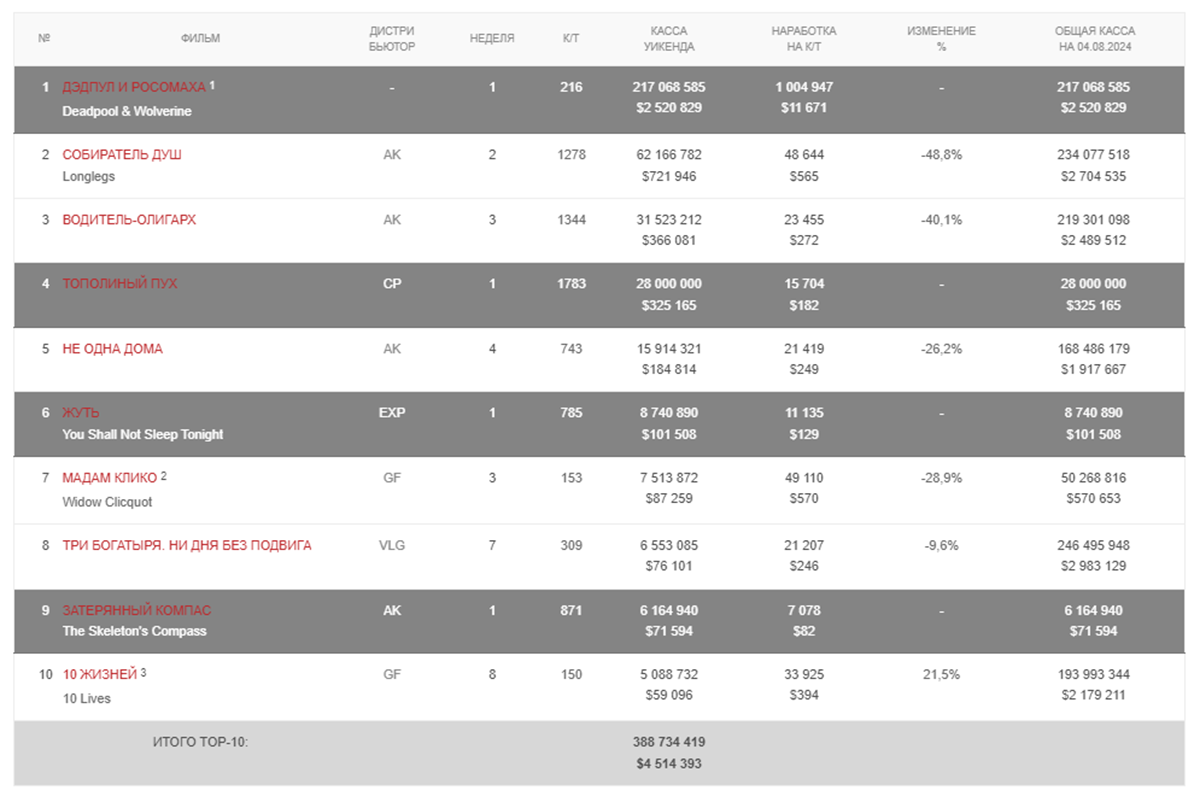Viewport: 1200px width, 802px height.
Task: Click the ЖУТЬ film title
Action: (81, 413)
